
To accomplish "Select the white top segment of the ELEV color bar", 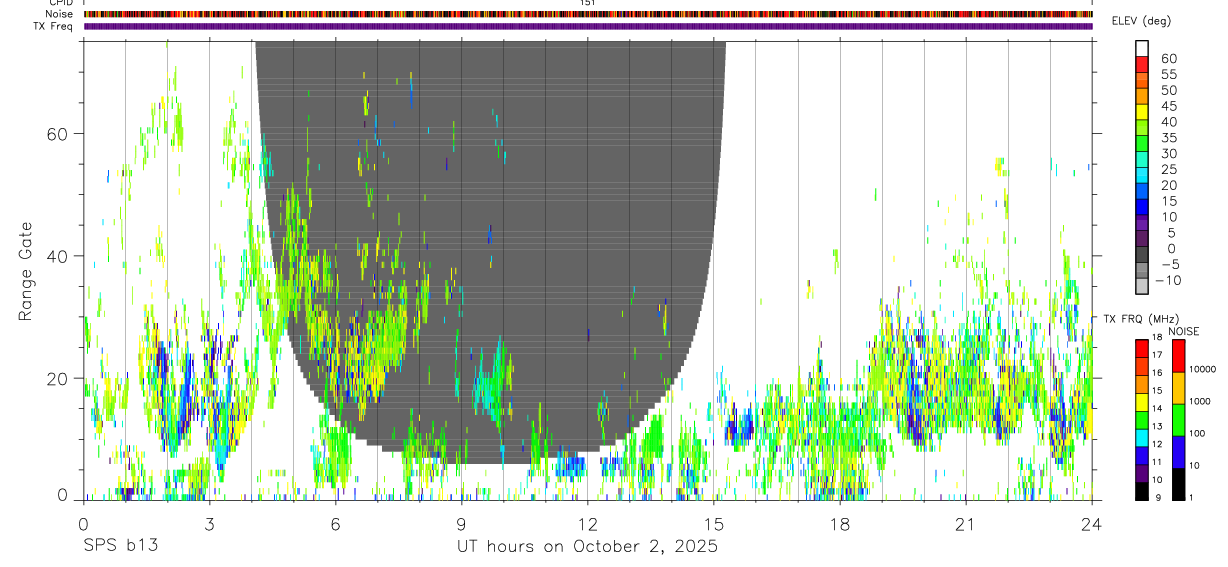I will pyautogui.click(x=1142, y=48).
